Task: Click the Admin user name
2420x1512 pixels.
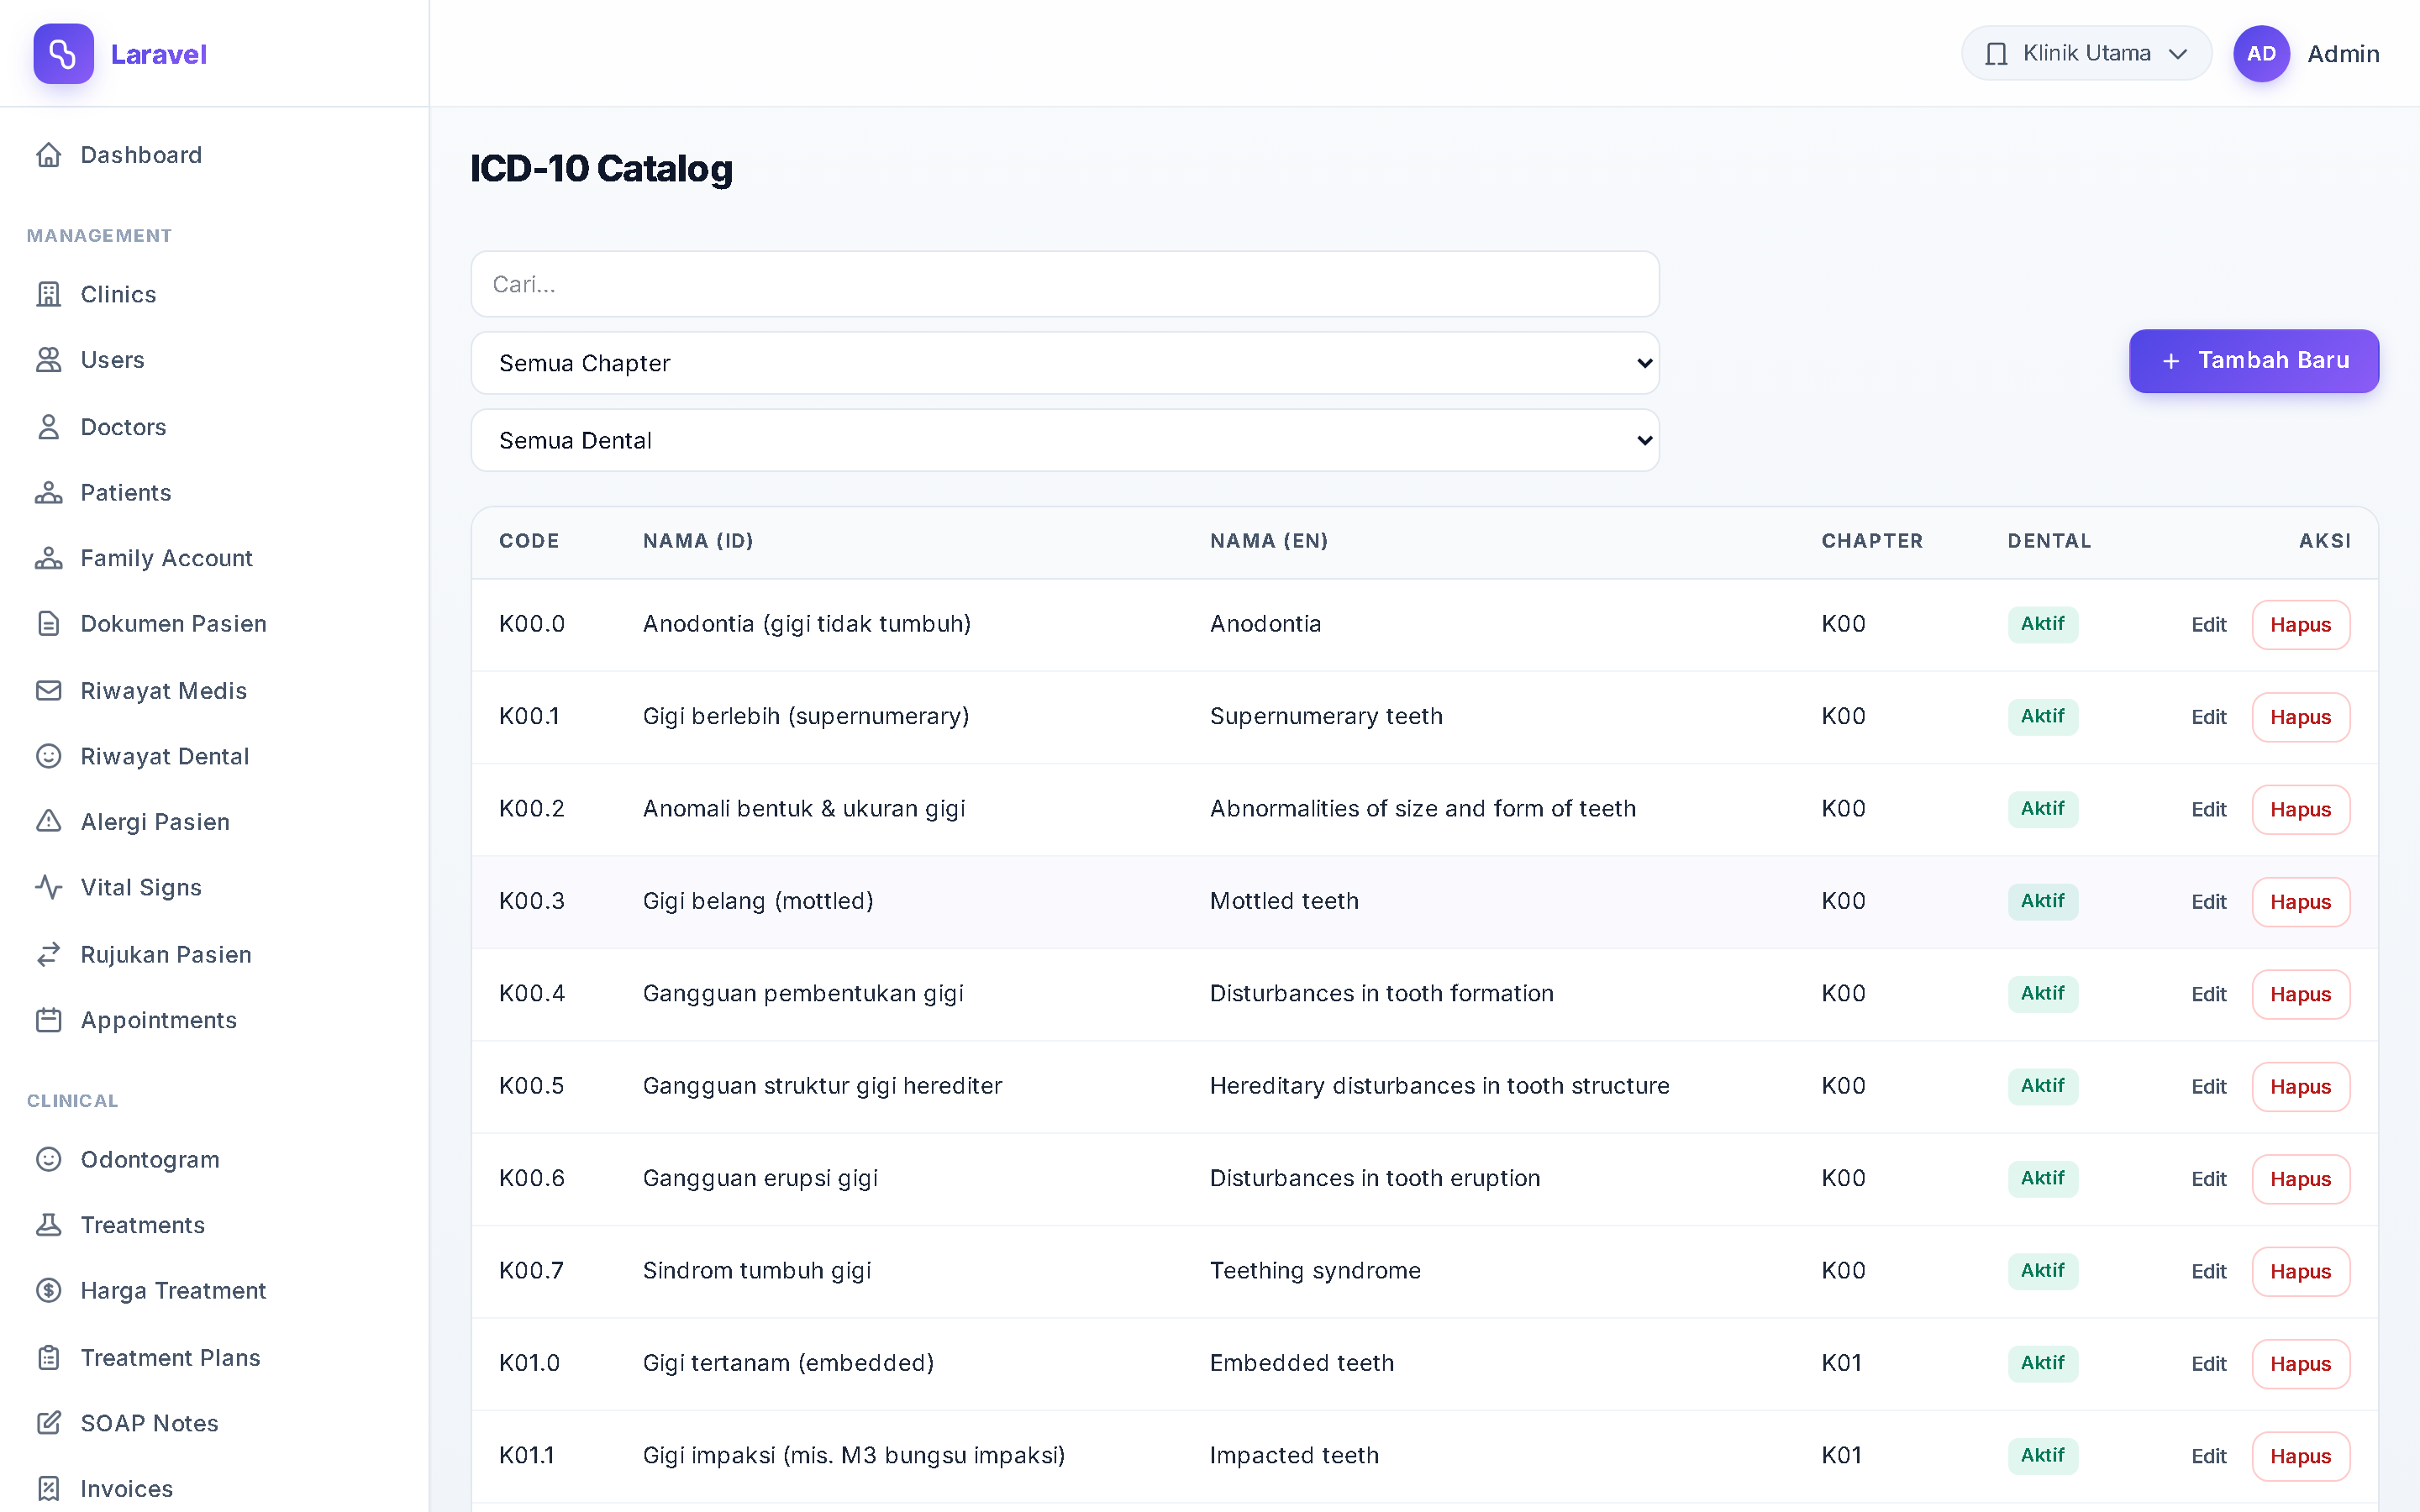Action: point(2342,54)
